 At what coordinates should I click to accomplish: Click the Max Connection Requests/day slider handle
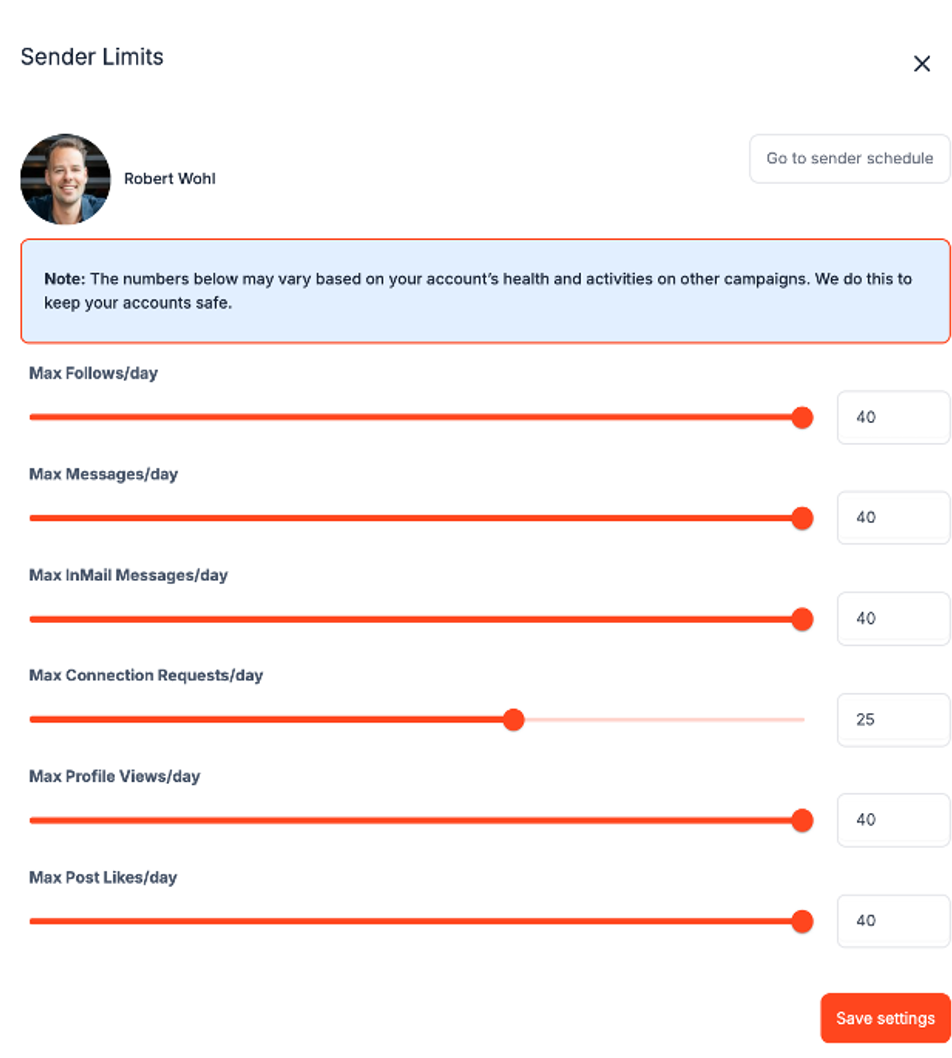[x=514, y=720]
